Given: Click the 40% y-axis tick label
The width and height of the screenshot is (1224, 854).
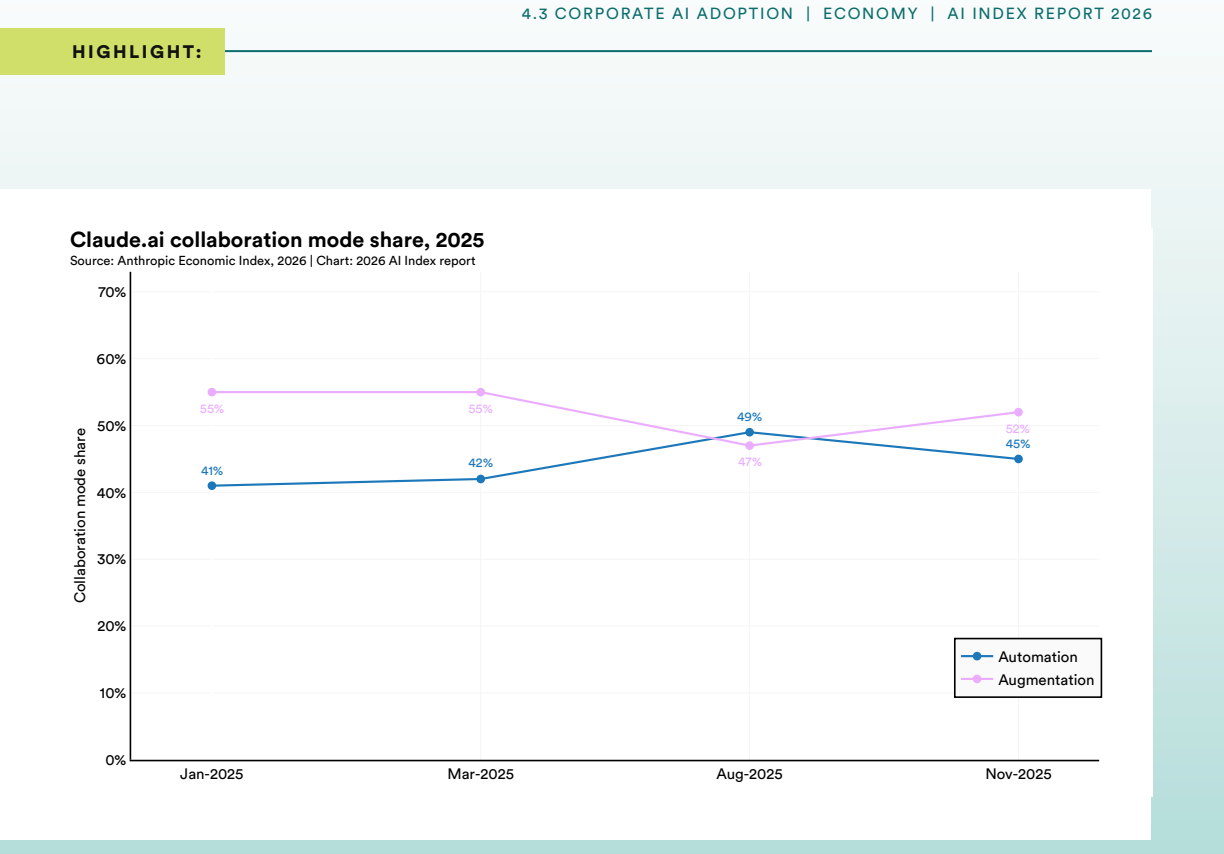Looking at the screenshot, I should point(111,493).
